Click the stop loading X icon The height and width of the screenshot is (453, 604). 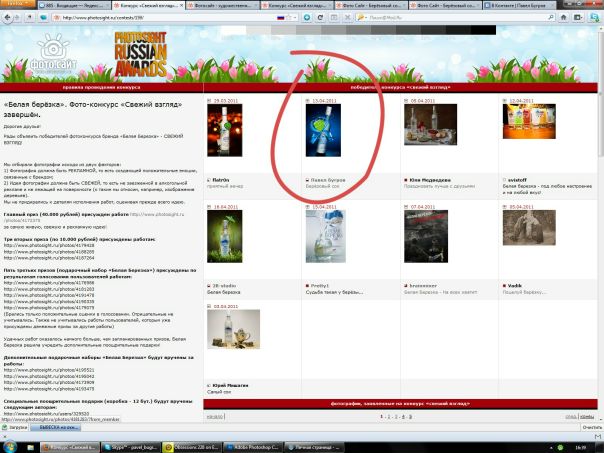[x=347, y=18]
